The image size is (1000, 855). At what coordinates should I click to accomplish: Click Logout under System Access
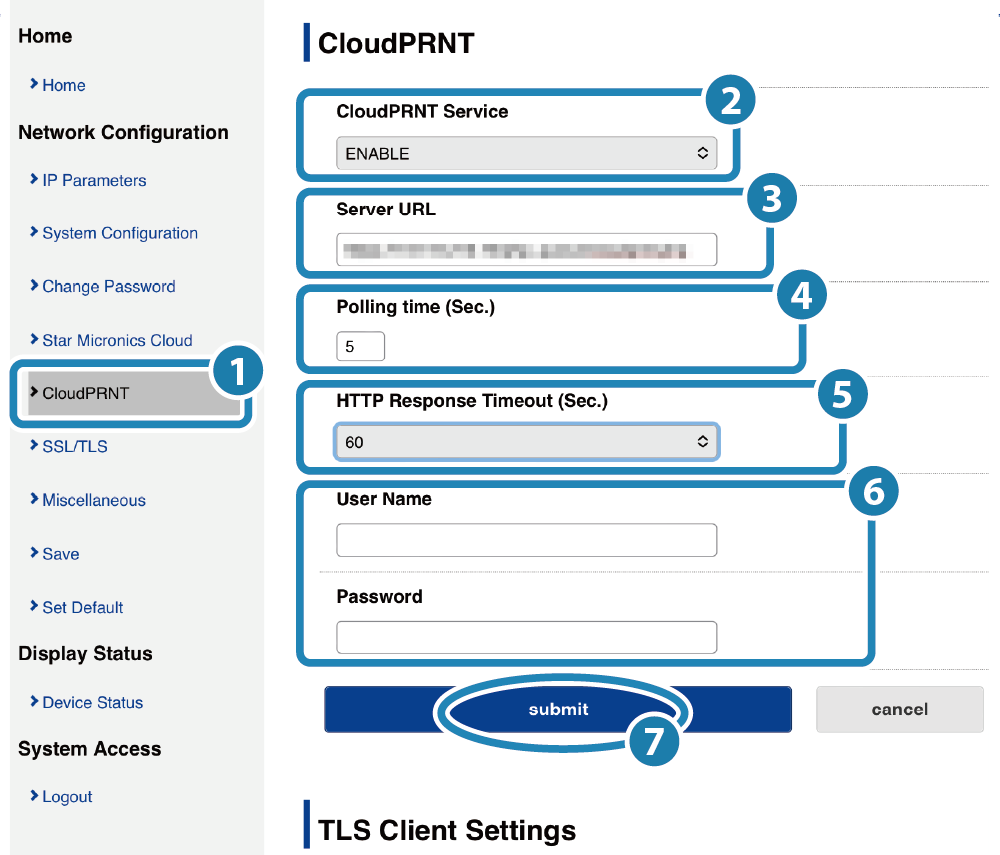[x=67, y=798]
